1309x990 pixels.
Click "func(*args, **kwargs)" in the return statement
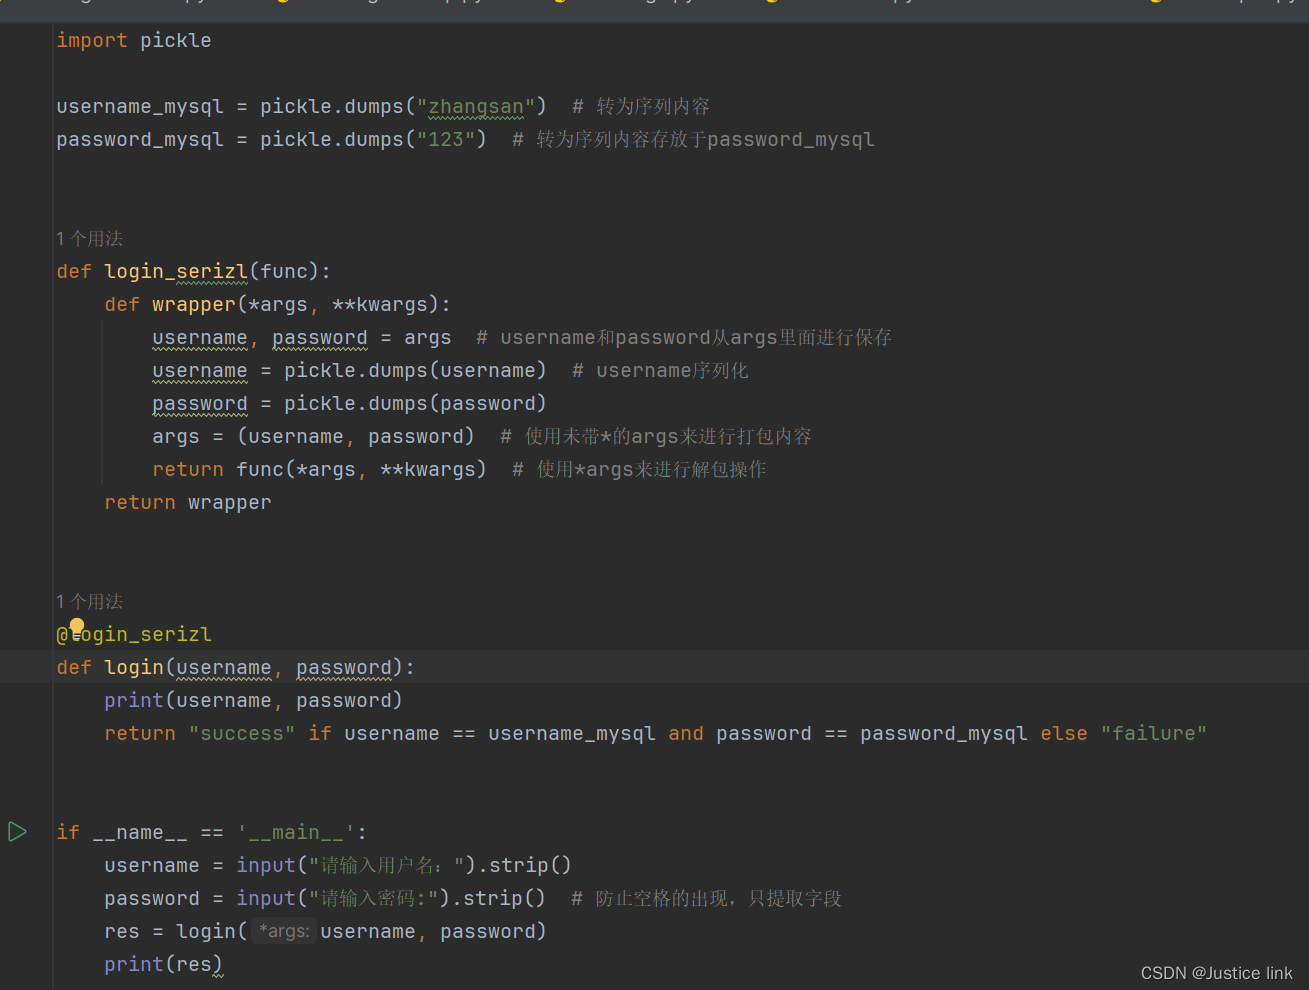pyautogui.click(x=361, y=469)
